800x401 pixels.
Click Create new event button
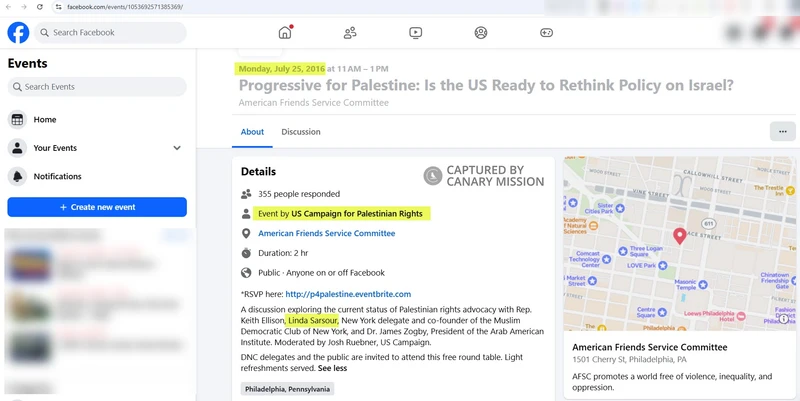(97, 207)
